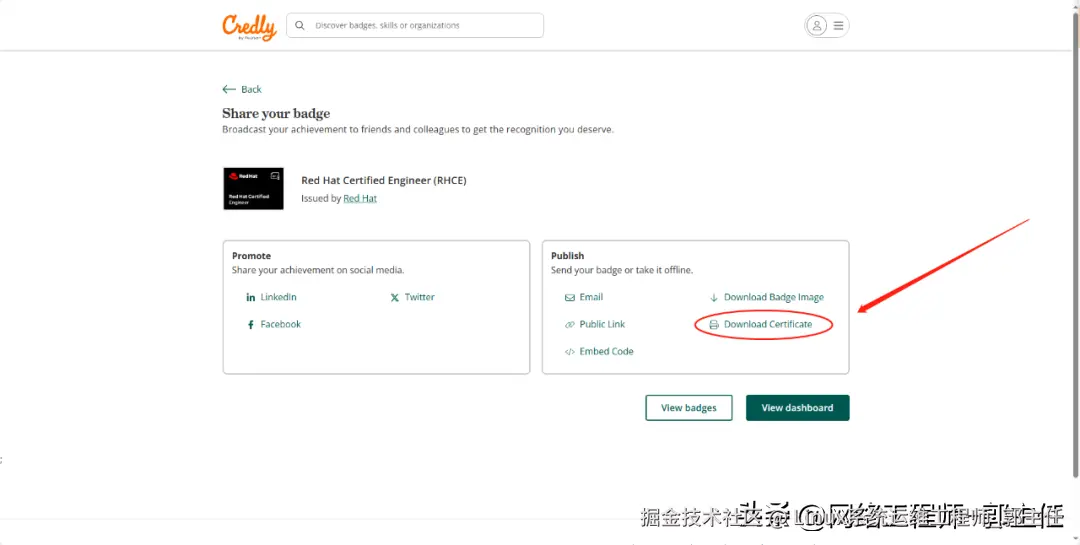Open the user profile avatar icon
The width and height of the screenshot is (1080, 545).
(816, 25)
